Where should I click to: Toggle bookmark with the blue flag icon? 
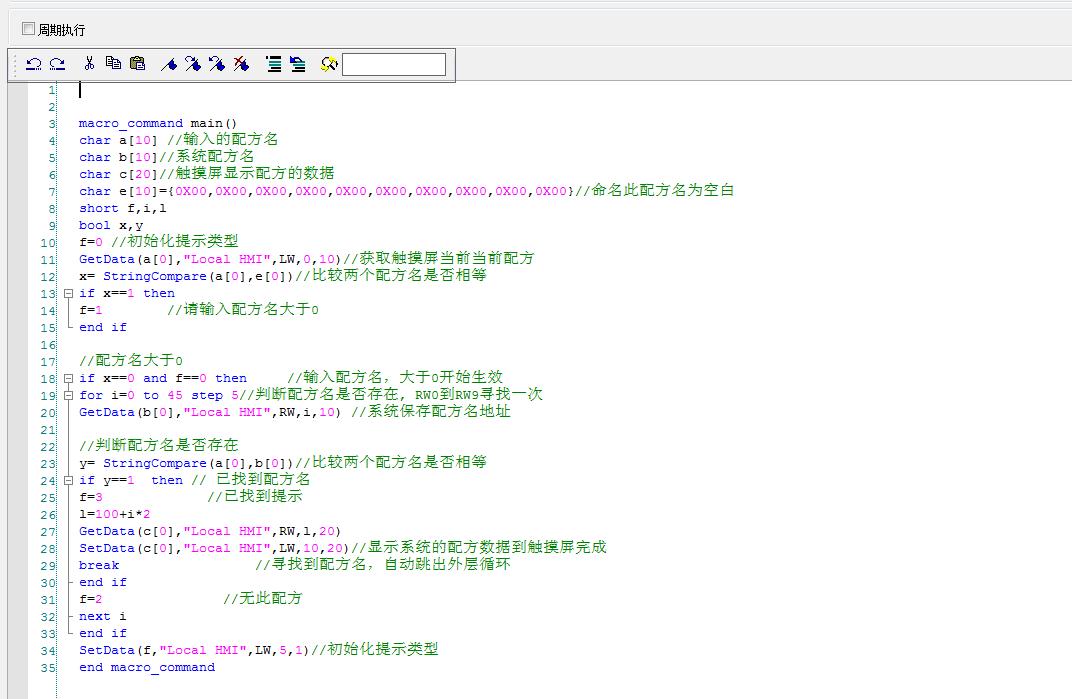click(169, 64)
